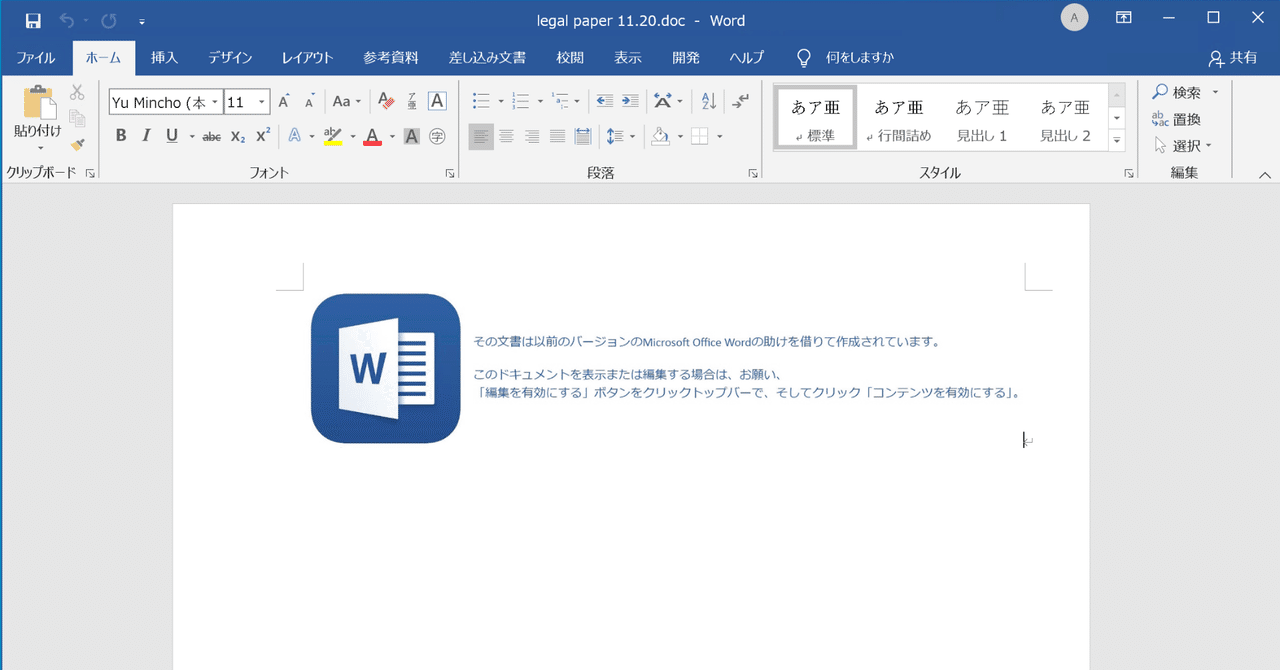Expand the borders dropdown arrow
The image size is (1280, 670).
(x=719, y=136)
